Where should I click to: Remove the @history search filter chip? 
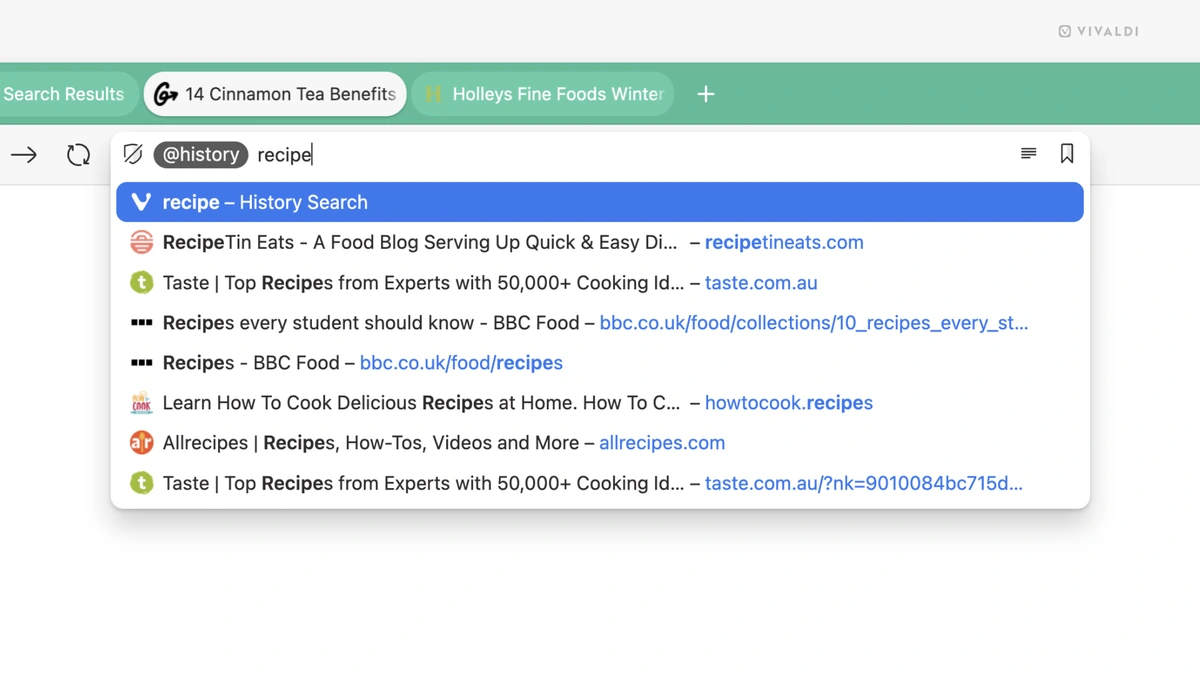[200, 154]
